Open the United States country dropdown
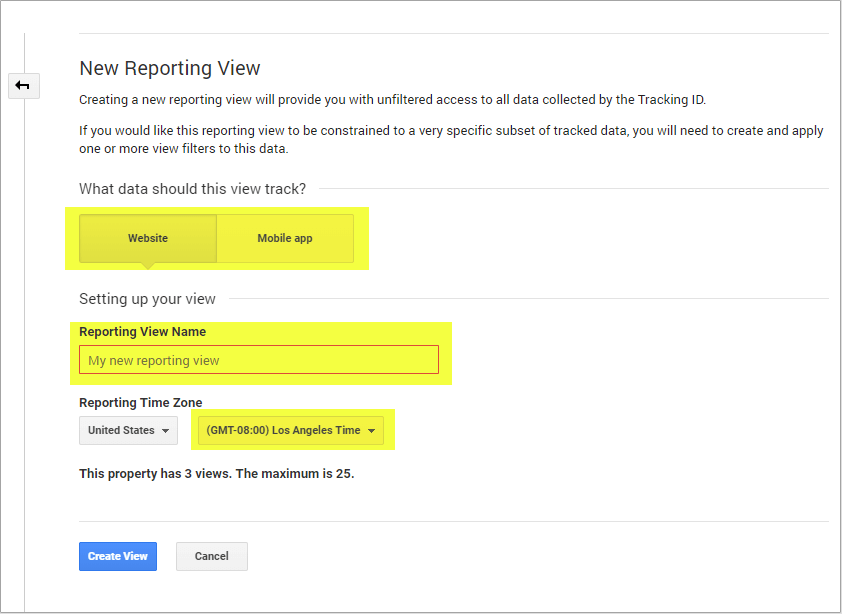 (x=128, y=430)
